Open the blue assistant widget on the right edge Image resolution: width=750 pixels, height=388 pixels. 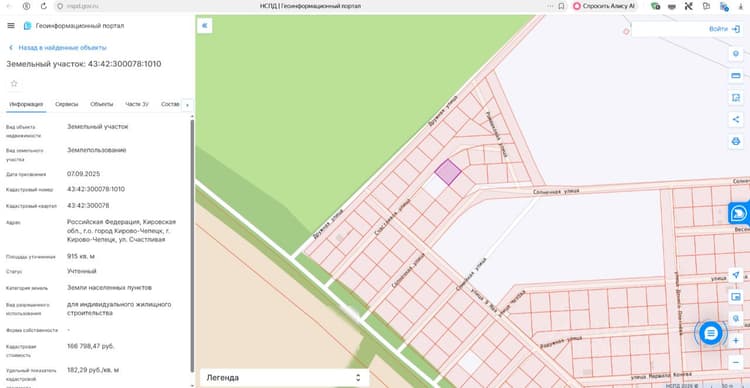739,214
